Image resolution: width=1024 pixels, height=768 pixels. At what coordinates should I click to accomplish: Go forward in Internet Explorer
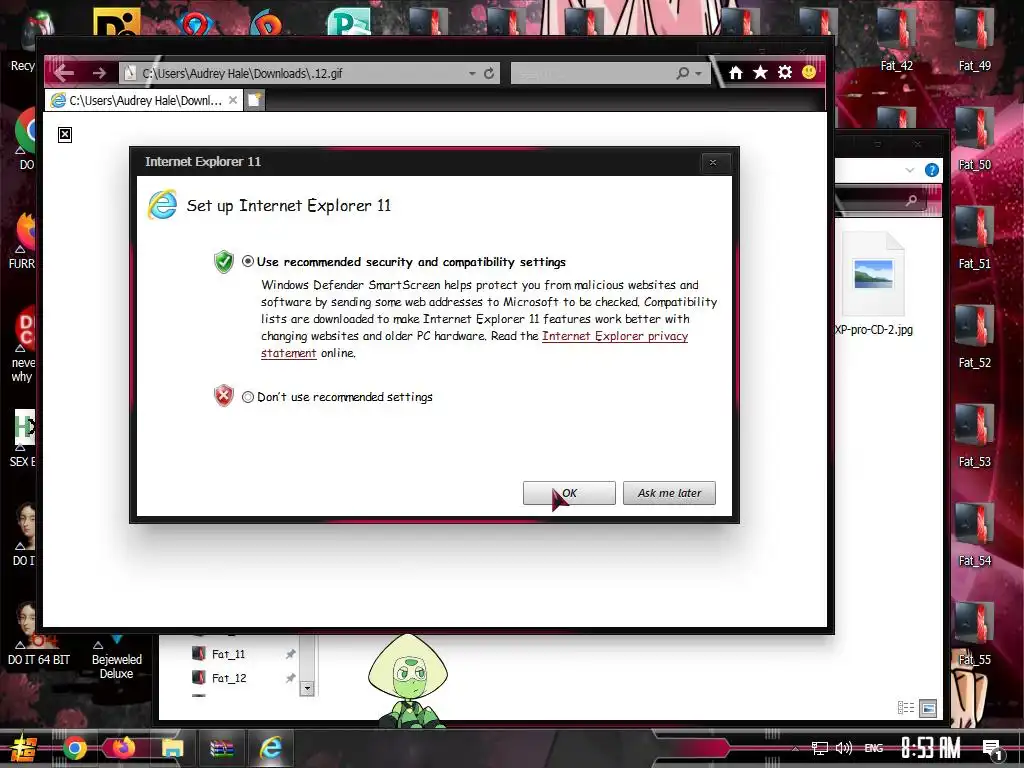99,73
